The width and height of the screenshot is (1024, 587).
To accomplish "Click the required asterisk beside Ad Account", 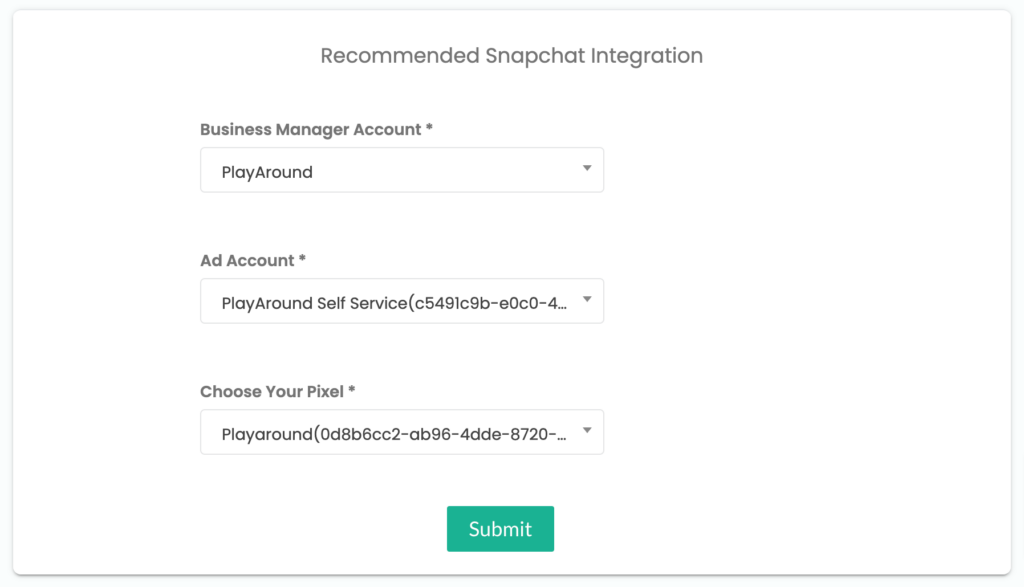I will tap(302, 258).
